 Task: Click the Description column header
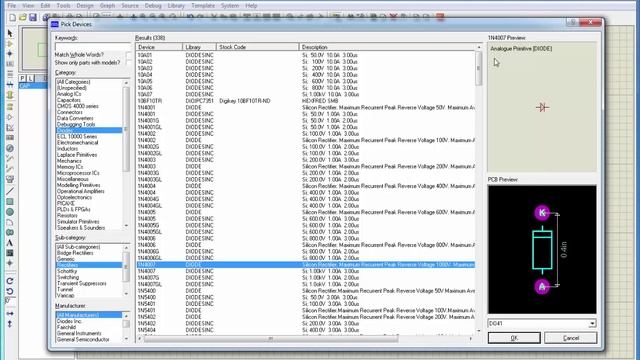(x=387, y=47)
